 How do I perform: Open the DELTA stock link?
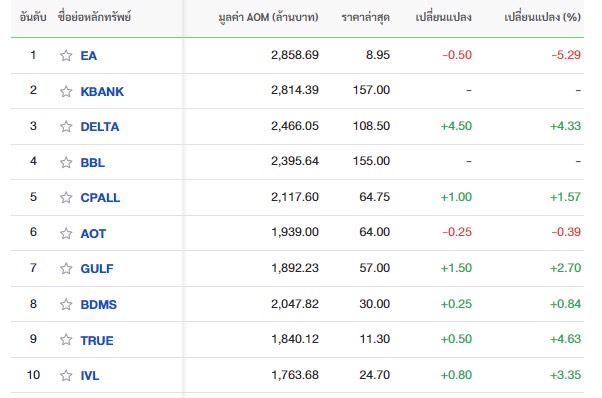100,127
